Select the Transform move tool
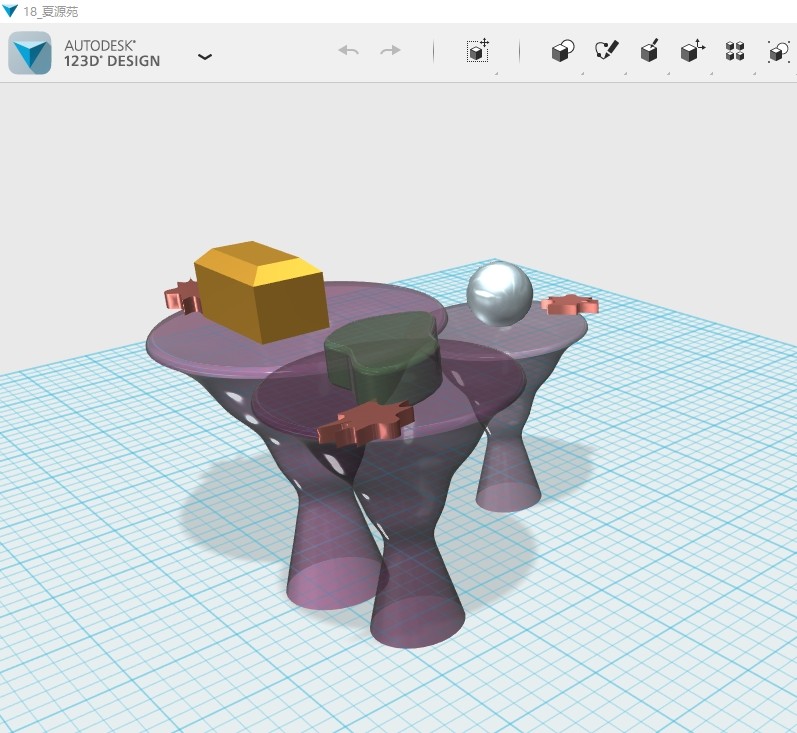 pyautogui.click(x=478, y=50)
